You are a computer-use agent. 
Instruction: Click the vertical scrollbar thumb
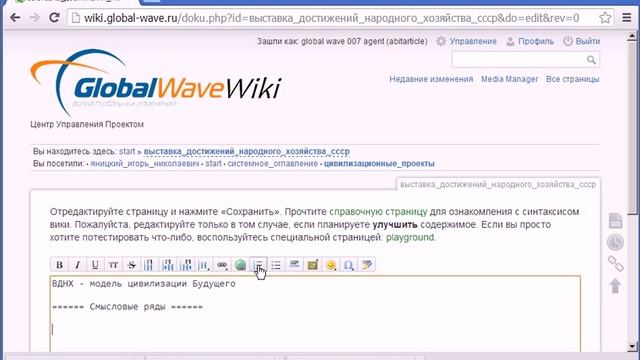(x=632, y=127)
